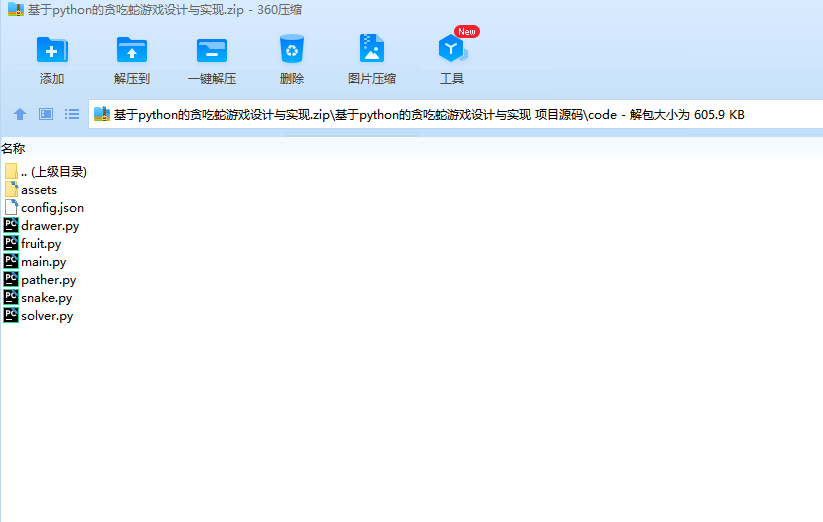Image resolution: width=823 pixels, height=522 pixels.
Task: Click the PyCharm icon of pather.py
Action: [x=11, y=279]
